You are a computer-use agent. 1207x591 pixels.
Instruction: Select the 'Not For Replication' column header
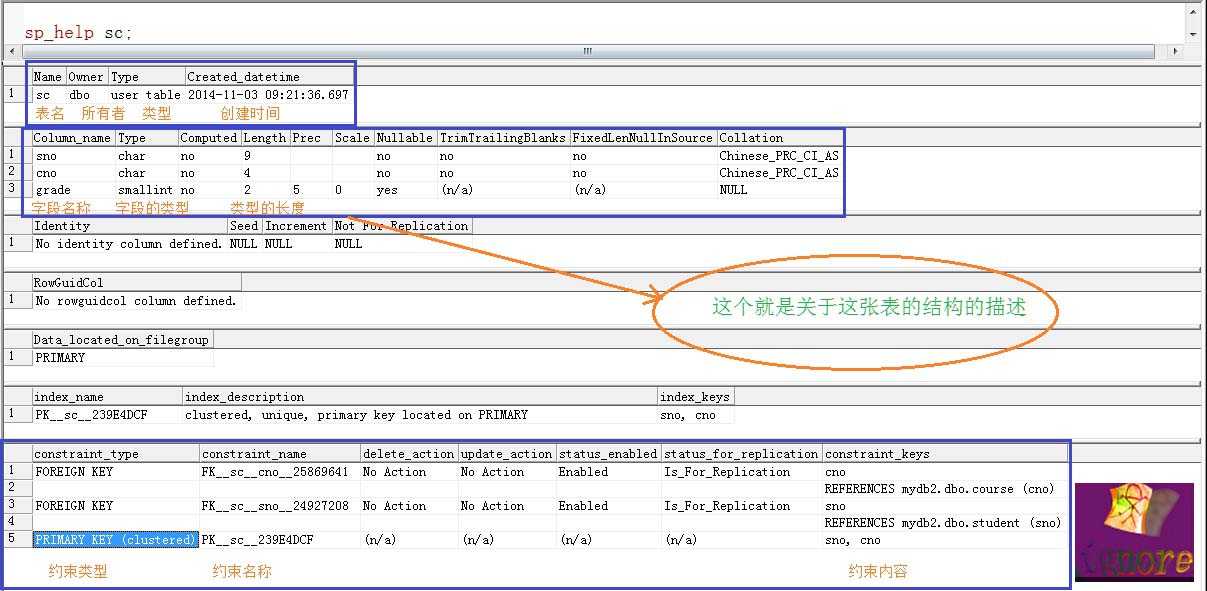(x=401, y=226)
